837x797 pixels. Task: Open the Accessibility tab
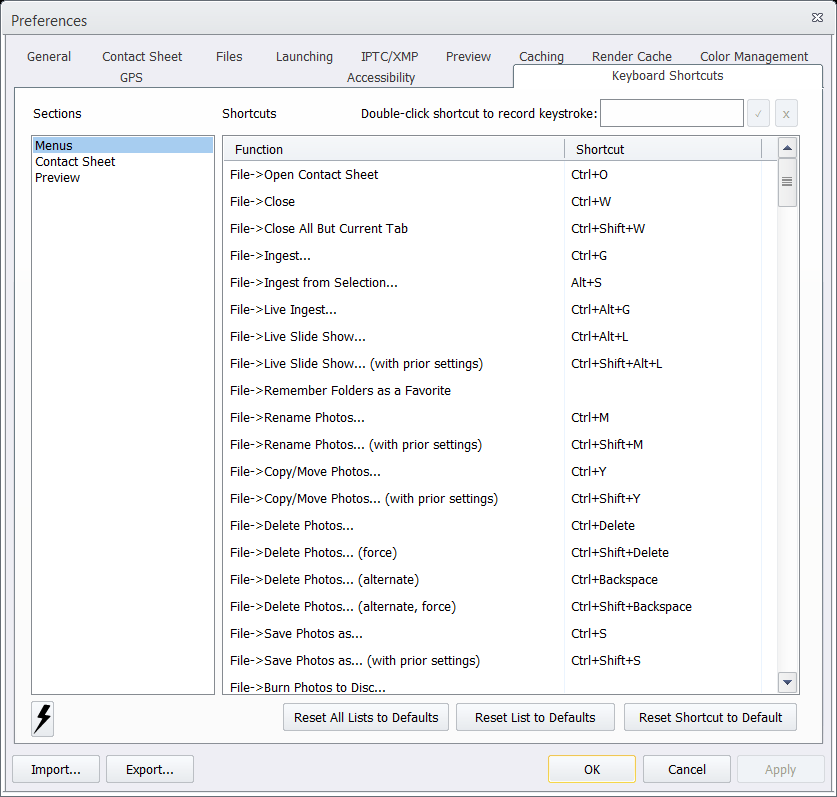(380, 77)
